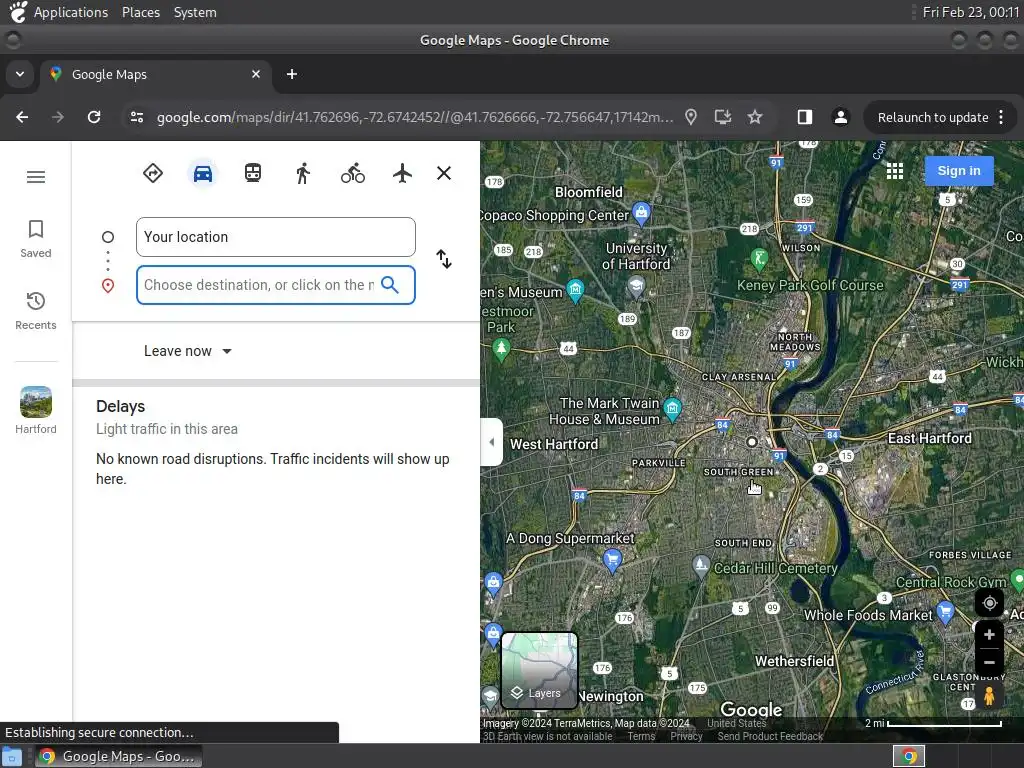The width and height of the screenshot is (1024, 768).
Task: Install Google Maps app icon
Action: [723, 117]
